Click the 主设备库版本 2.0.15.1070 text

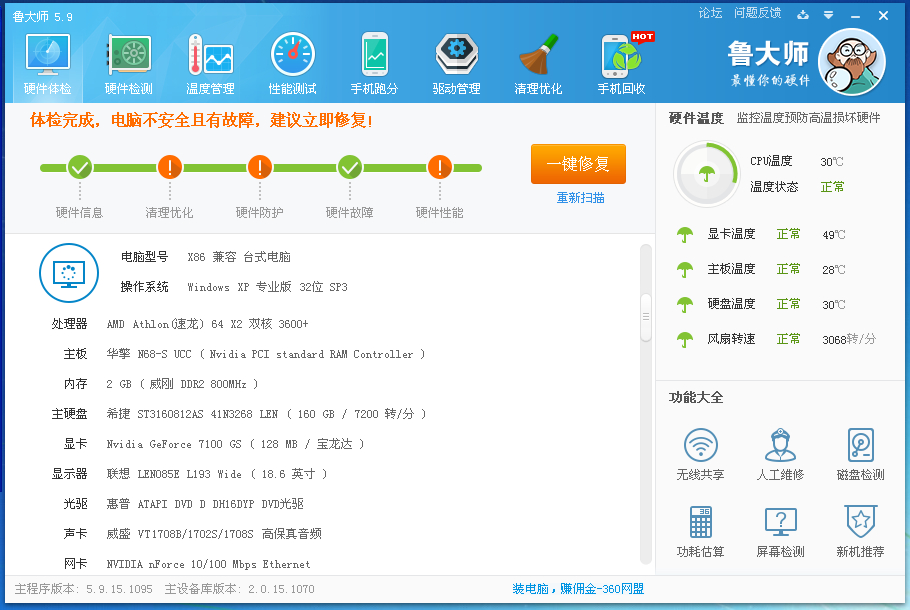point(240,589)
